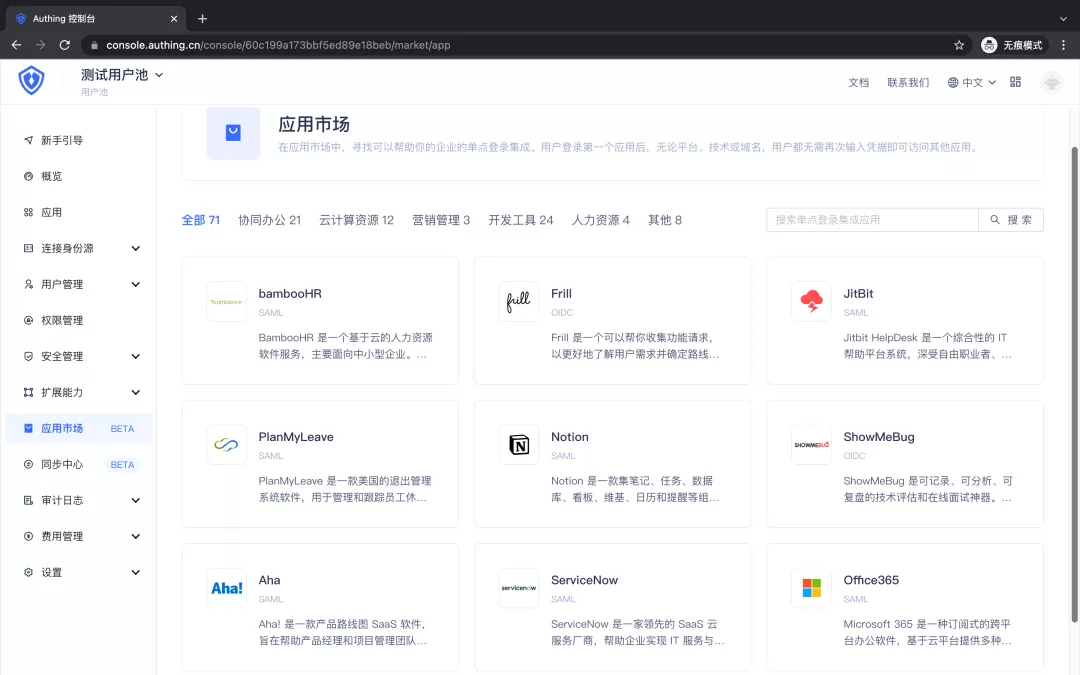The height and width of the screenshot is (675, 1080).
Task: Go back in the browser
Action: point(17,45)
